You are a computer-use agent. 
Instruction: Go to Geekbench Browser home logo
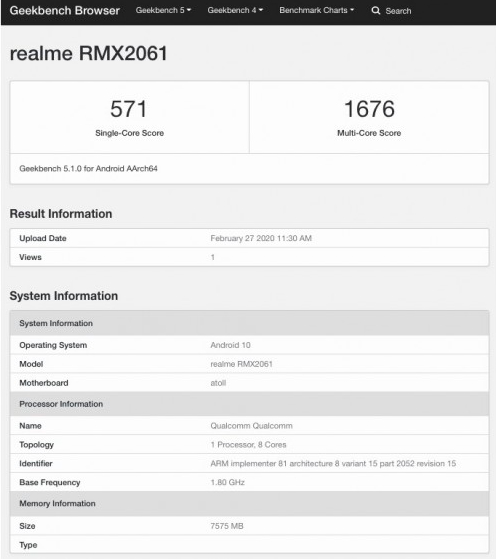coord(65,11)
